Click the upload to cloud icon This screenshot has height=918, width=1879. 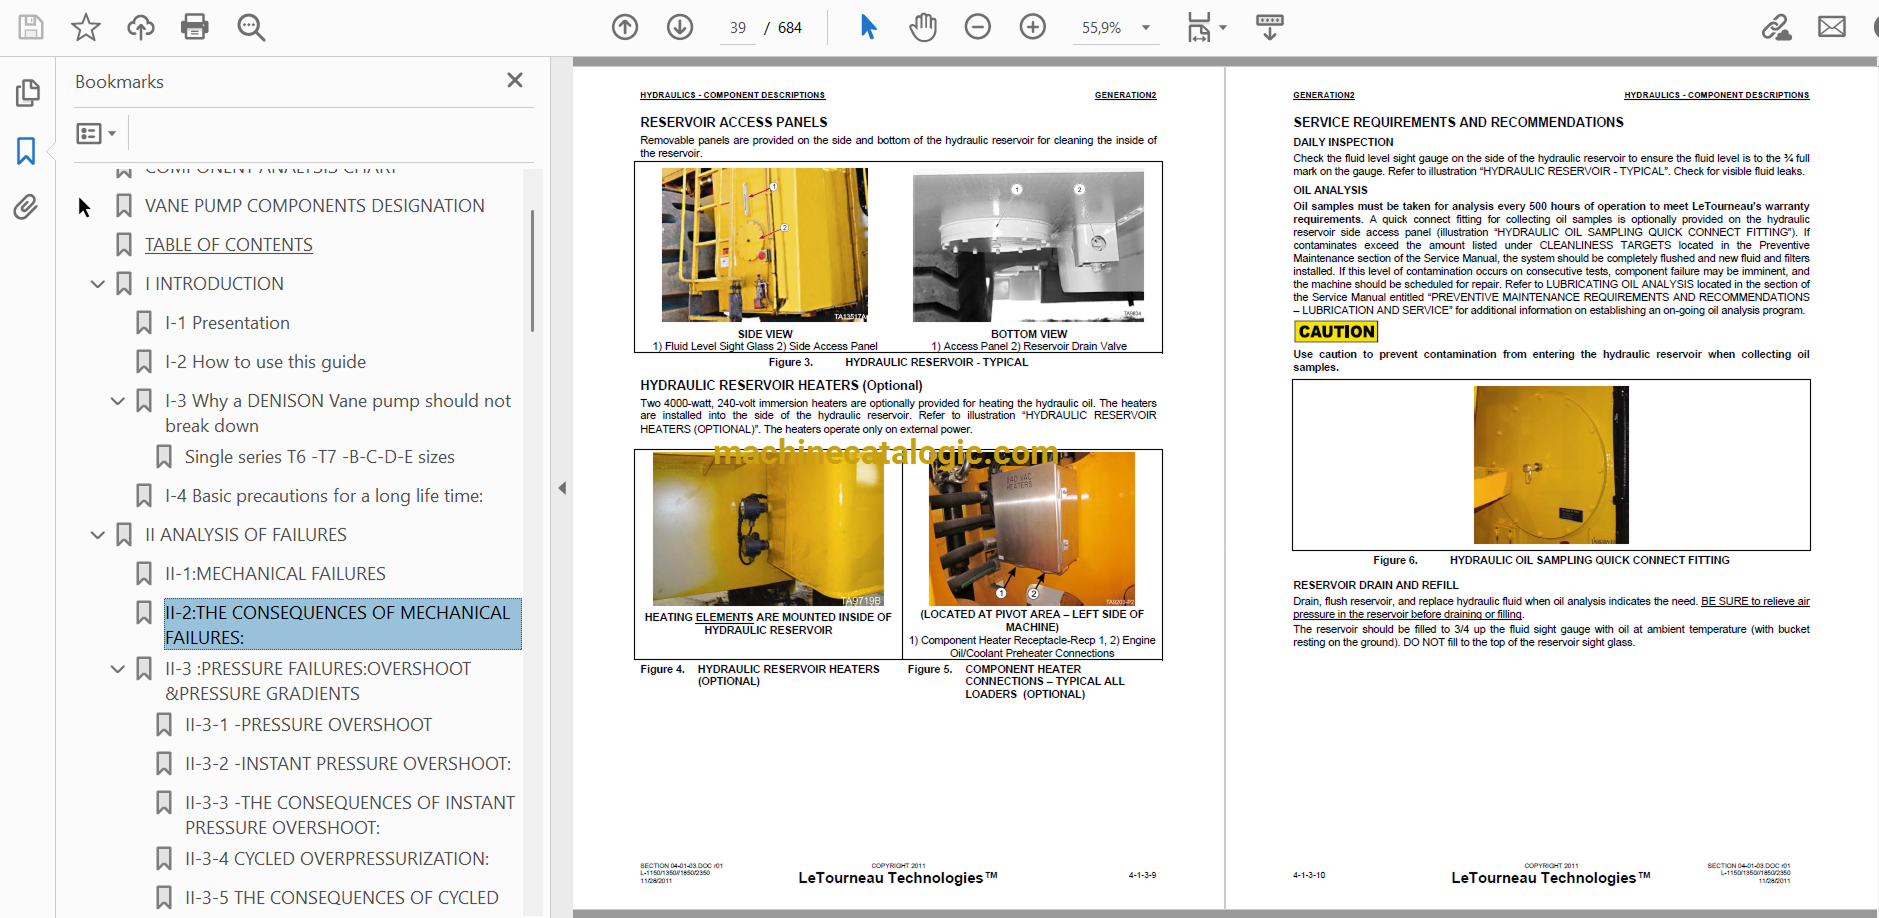(x=141, y=27)
